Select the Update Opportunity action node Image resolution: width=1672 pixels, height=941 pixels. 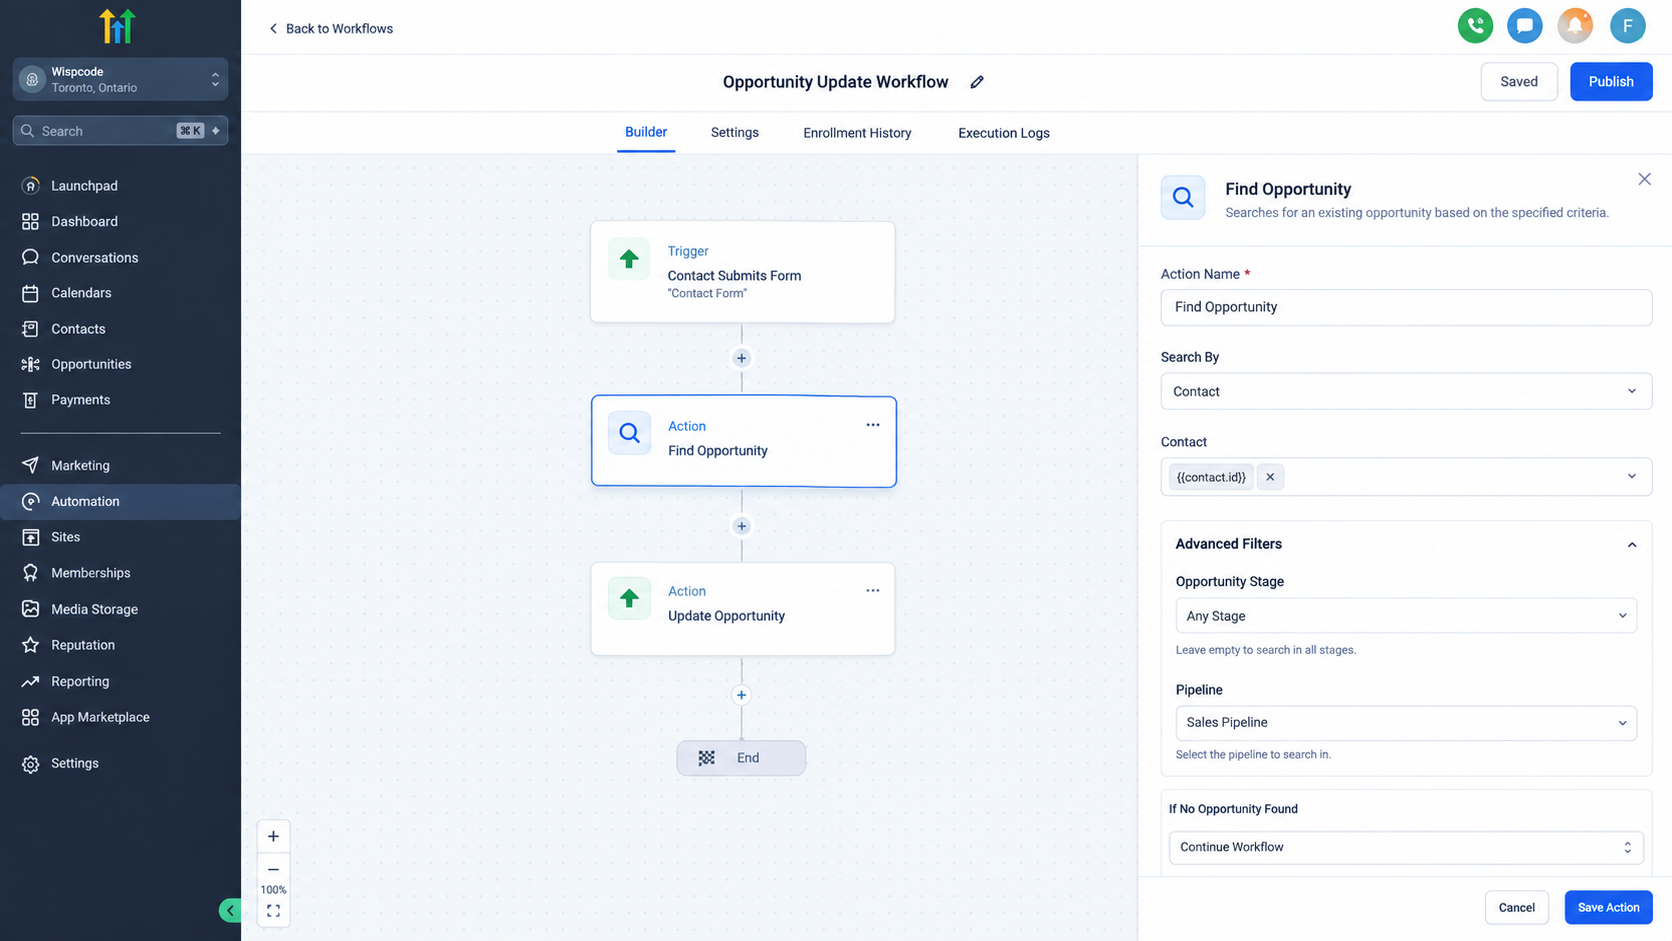point(742,609)
